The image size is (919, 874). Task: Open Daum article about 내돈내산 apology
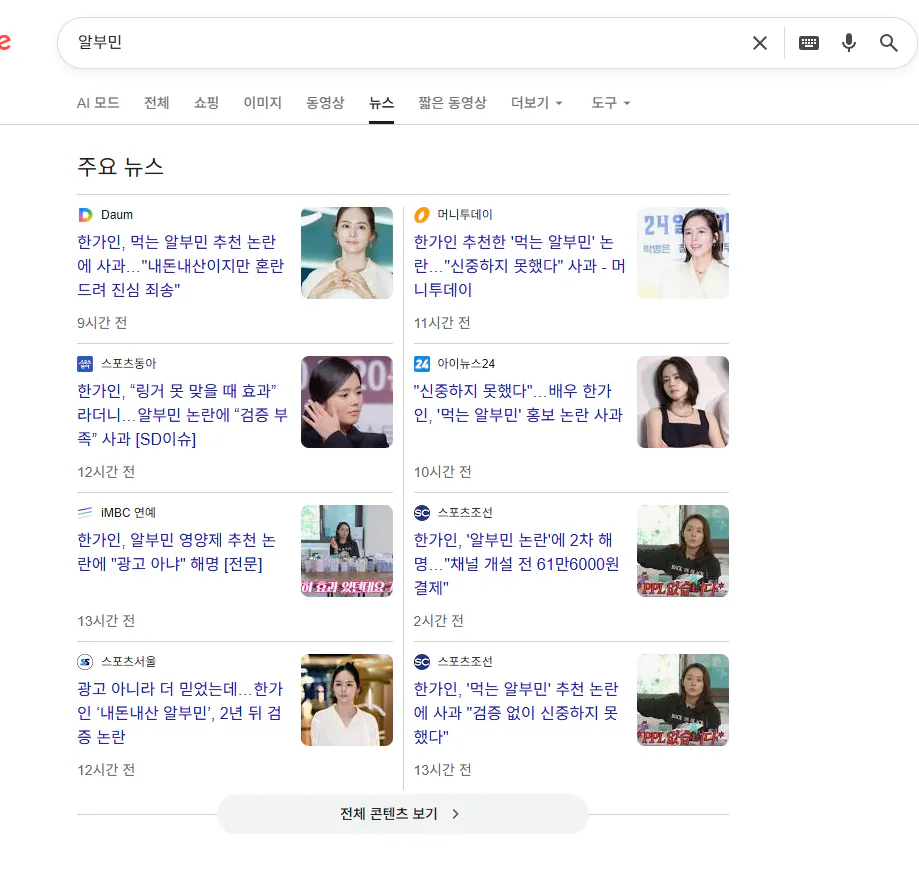point(181,266)
